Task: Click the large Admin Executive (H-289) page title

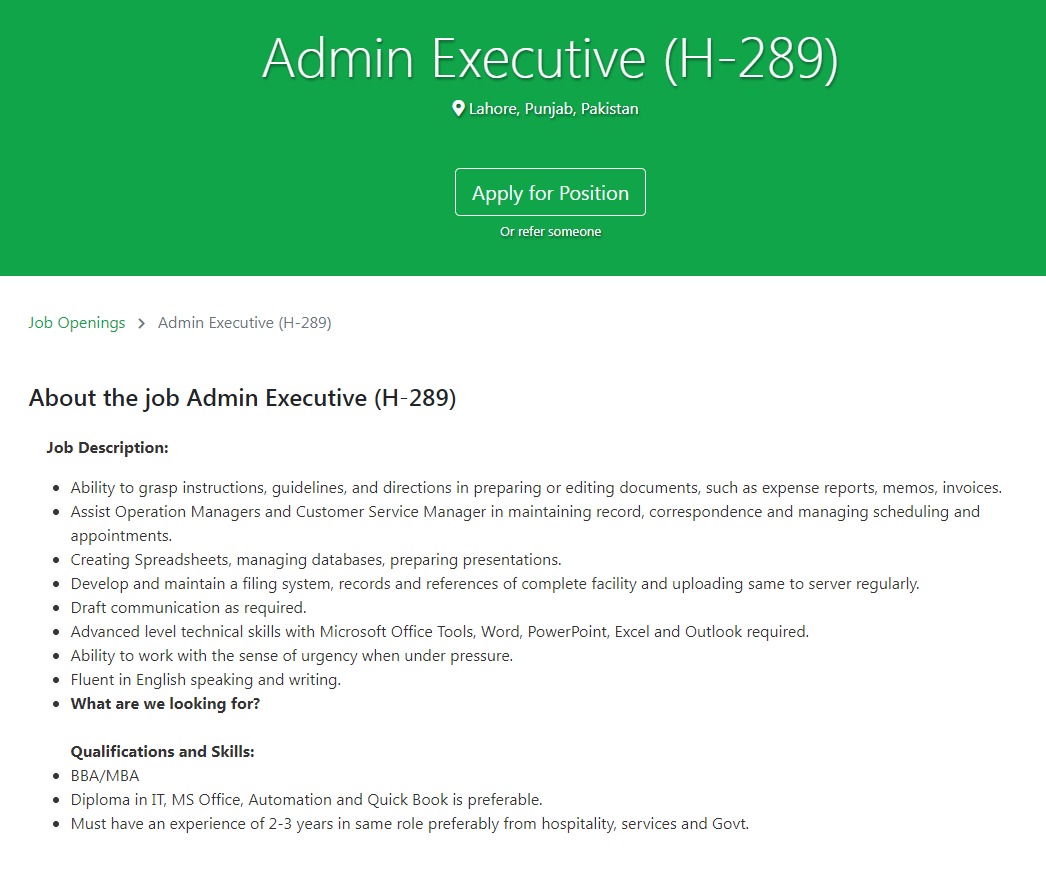Action: [550, 58]
